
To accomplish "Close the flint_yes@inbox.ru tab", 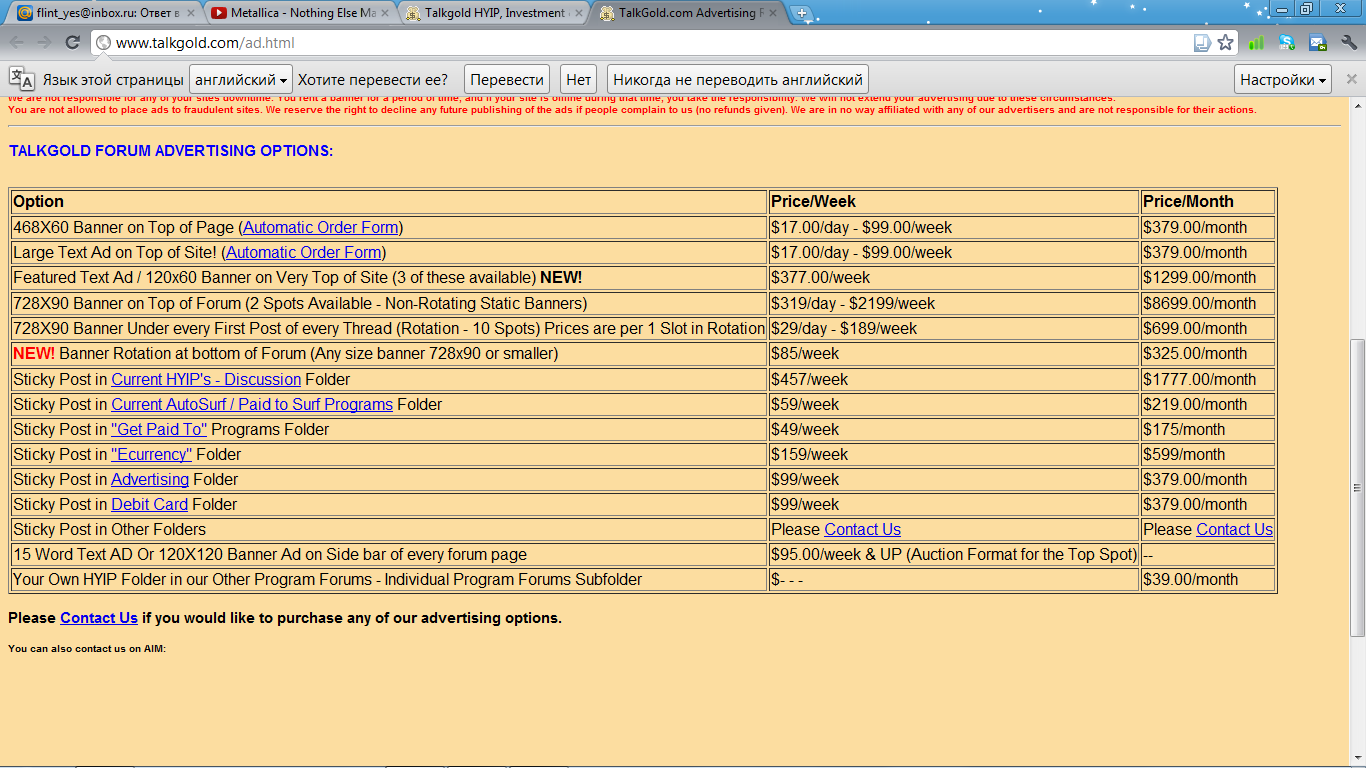I will tap(191, 14).
